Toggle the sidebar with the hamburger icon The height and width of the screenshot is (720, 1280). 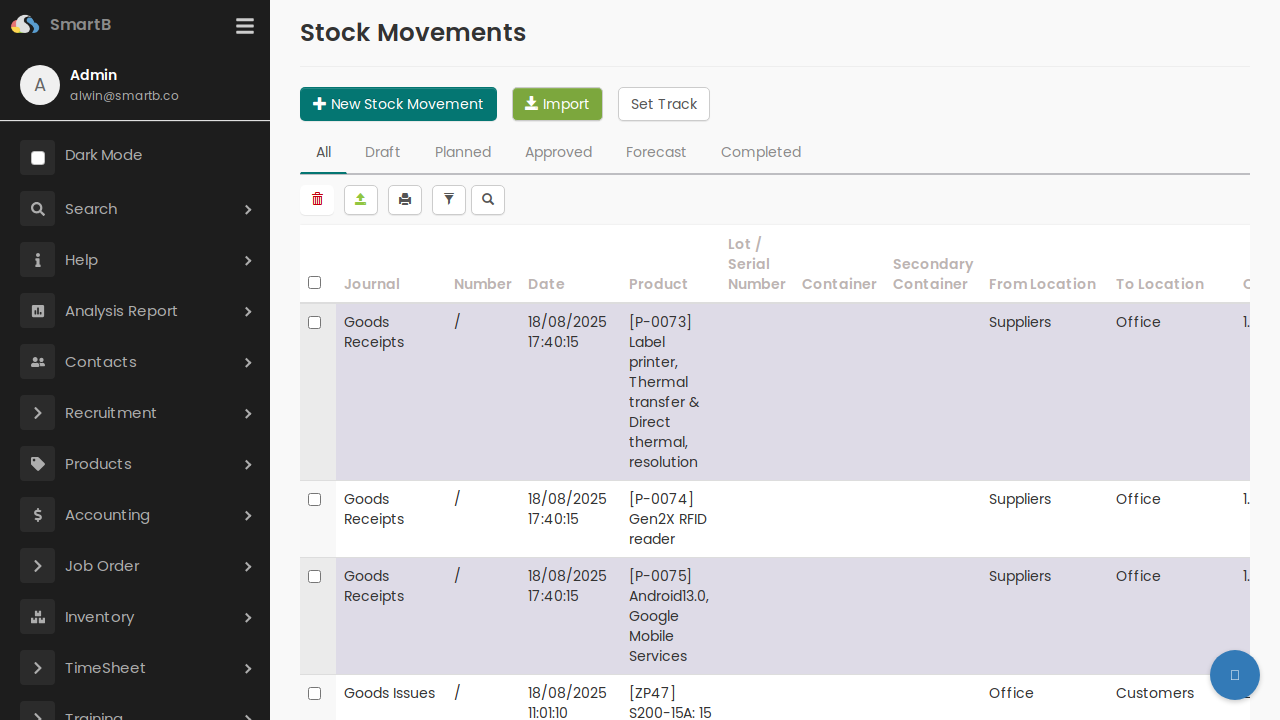[244, 26]
